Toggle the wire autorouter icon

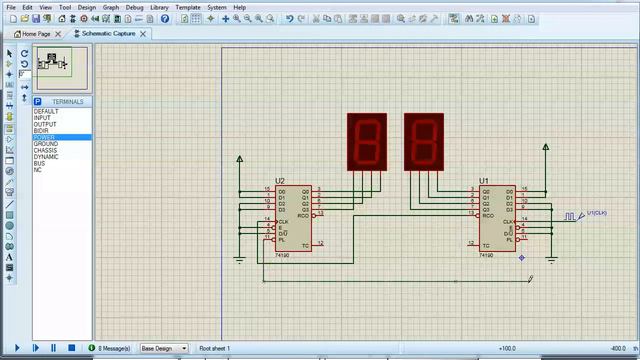[453, 19]
